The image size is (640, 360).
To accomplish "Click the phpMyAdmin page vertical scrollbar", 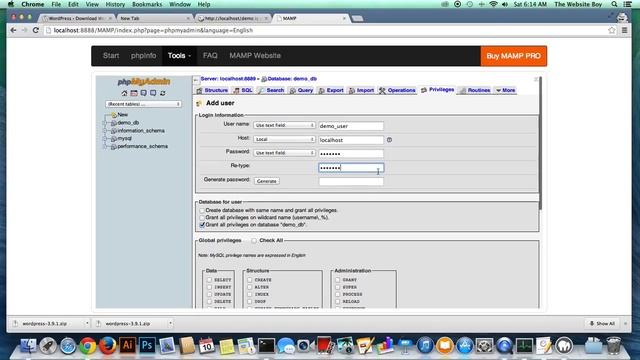I will [x=540, y=144].
